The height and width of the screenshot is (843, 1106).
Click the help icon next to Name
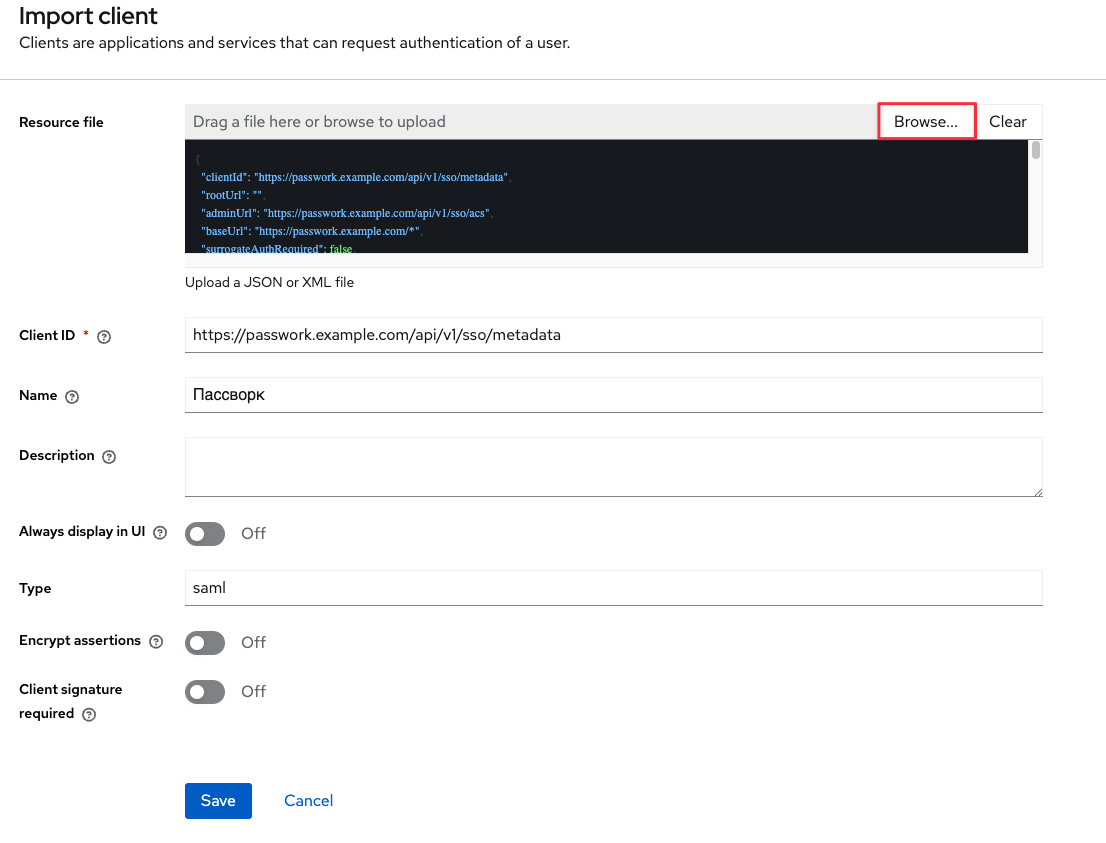click(72, 397)
